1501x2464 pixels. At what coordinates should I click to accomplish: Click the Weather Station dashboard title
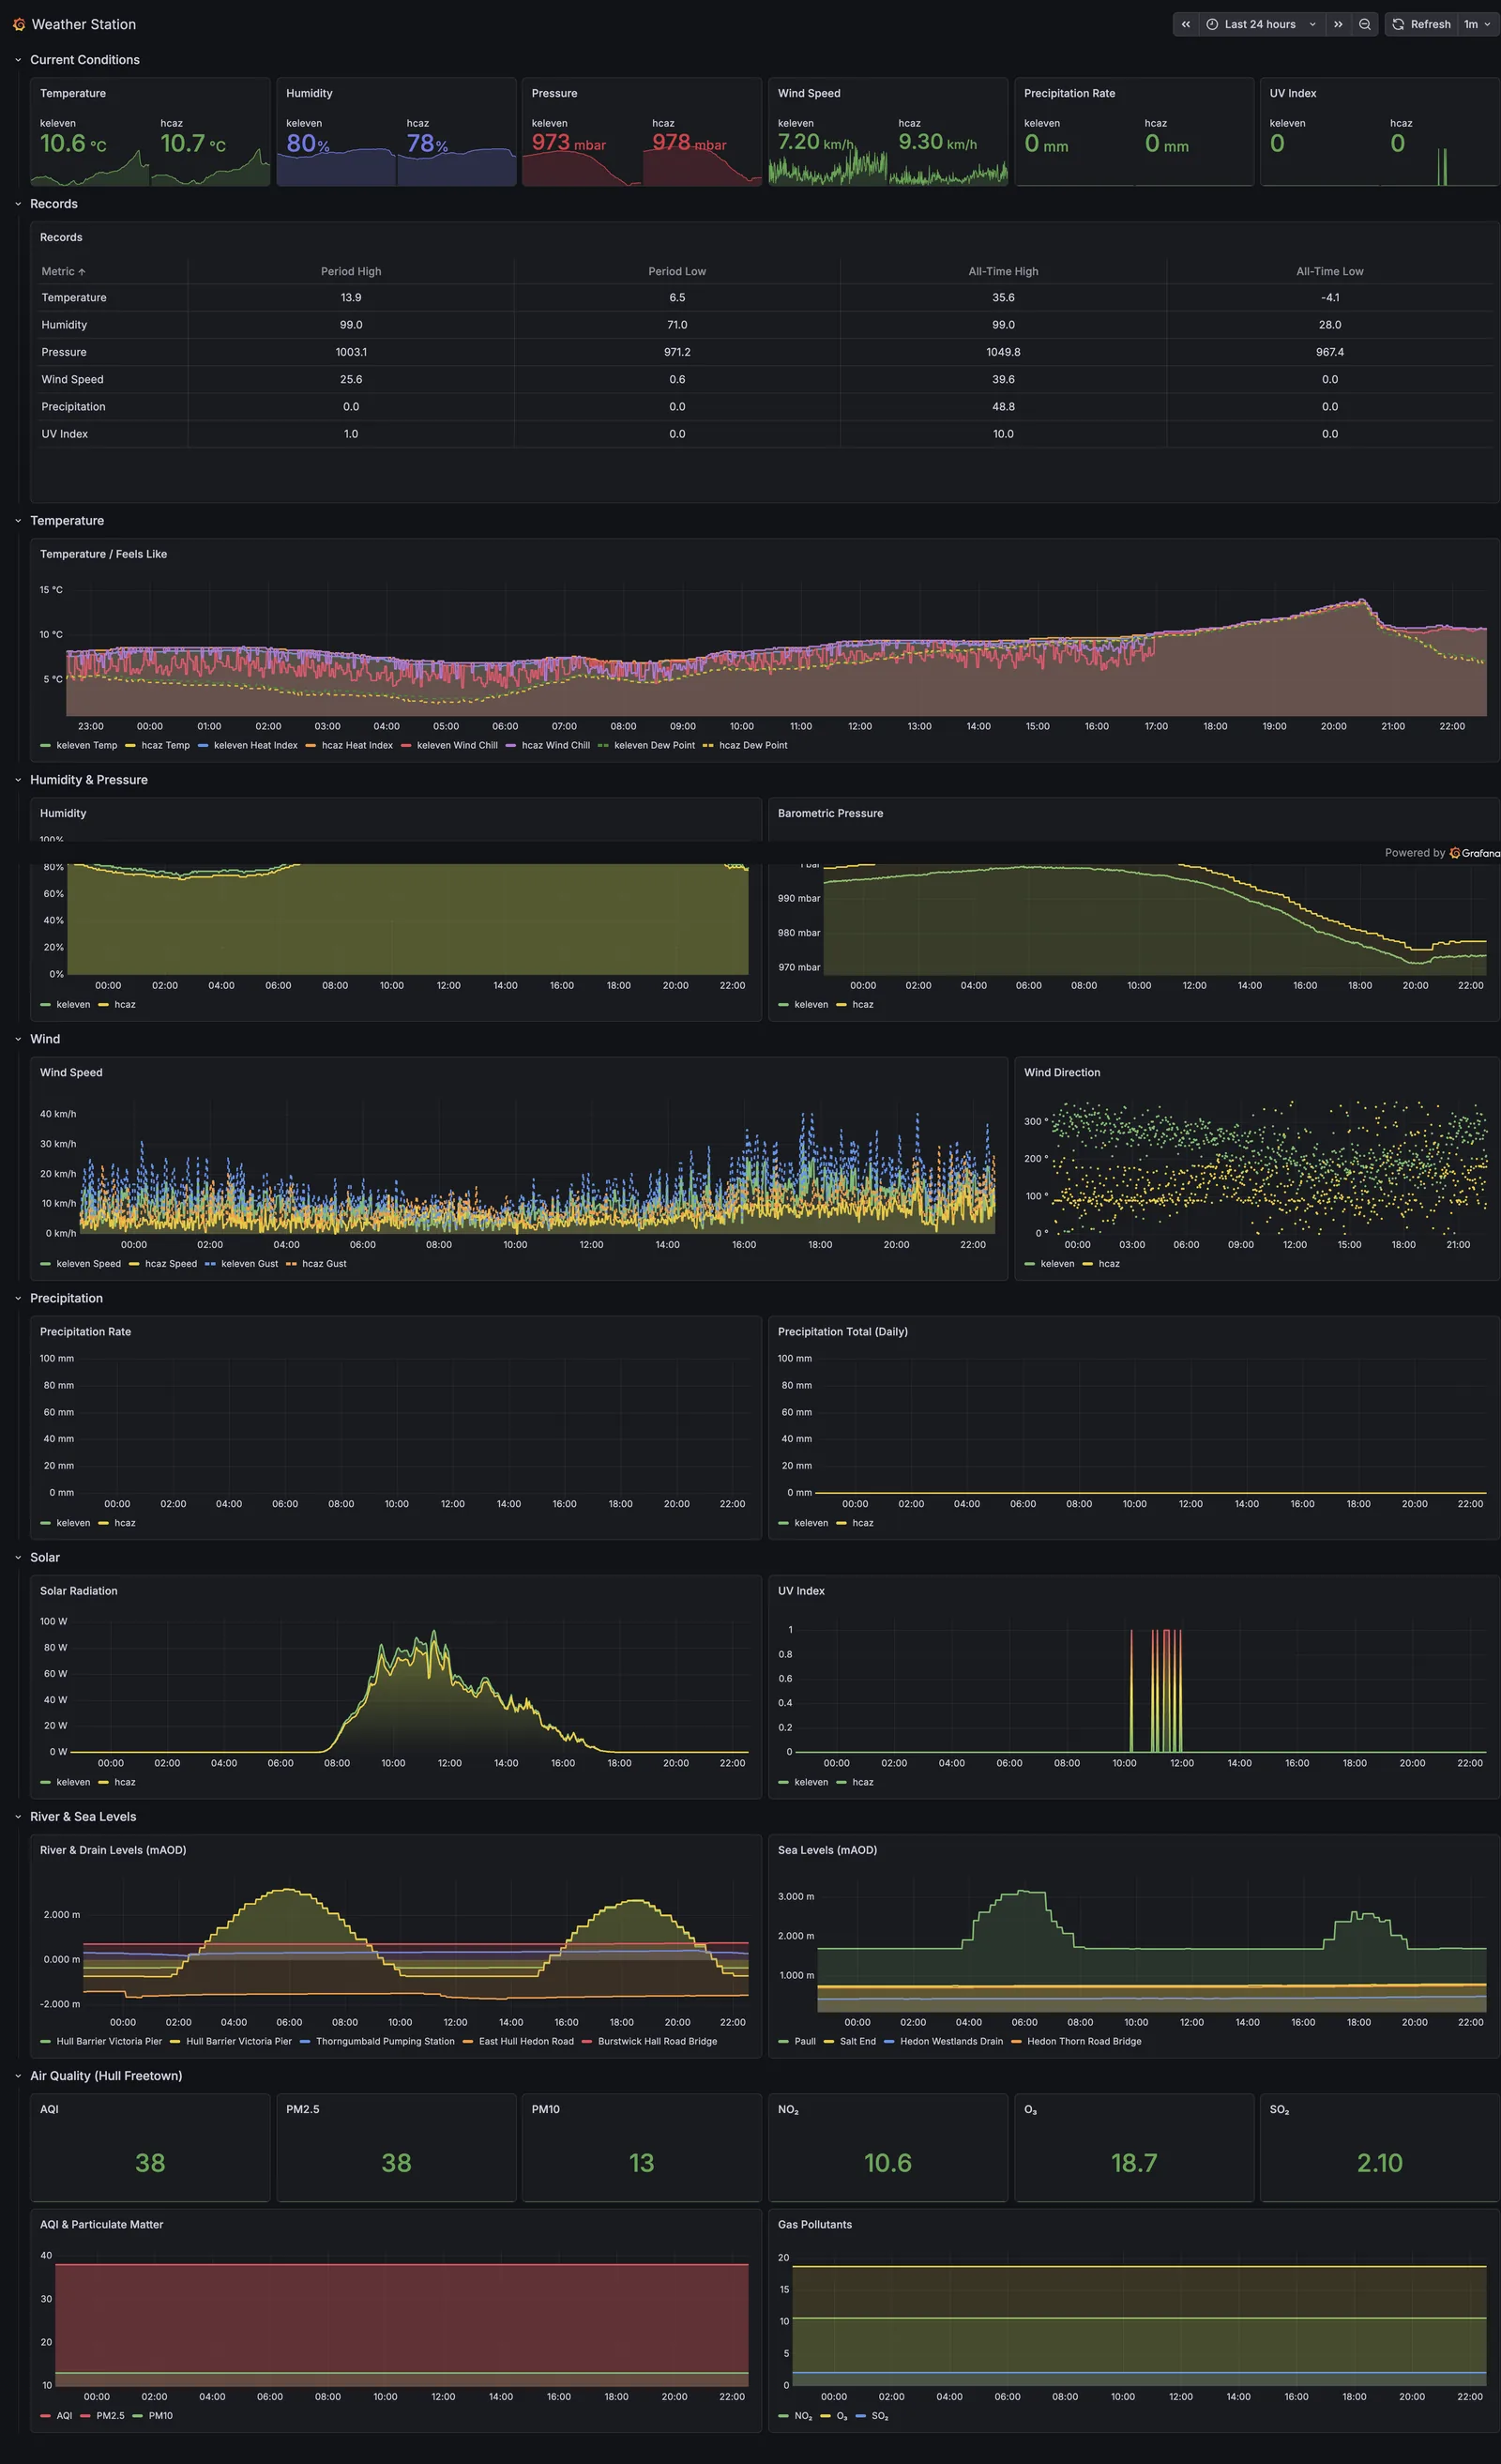click(84, 24)
